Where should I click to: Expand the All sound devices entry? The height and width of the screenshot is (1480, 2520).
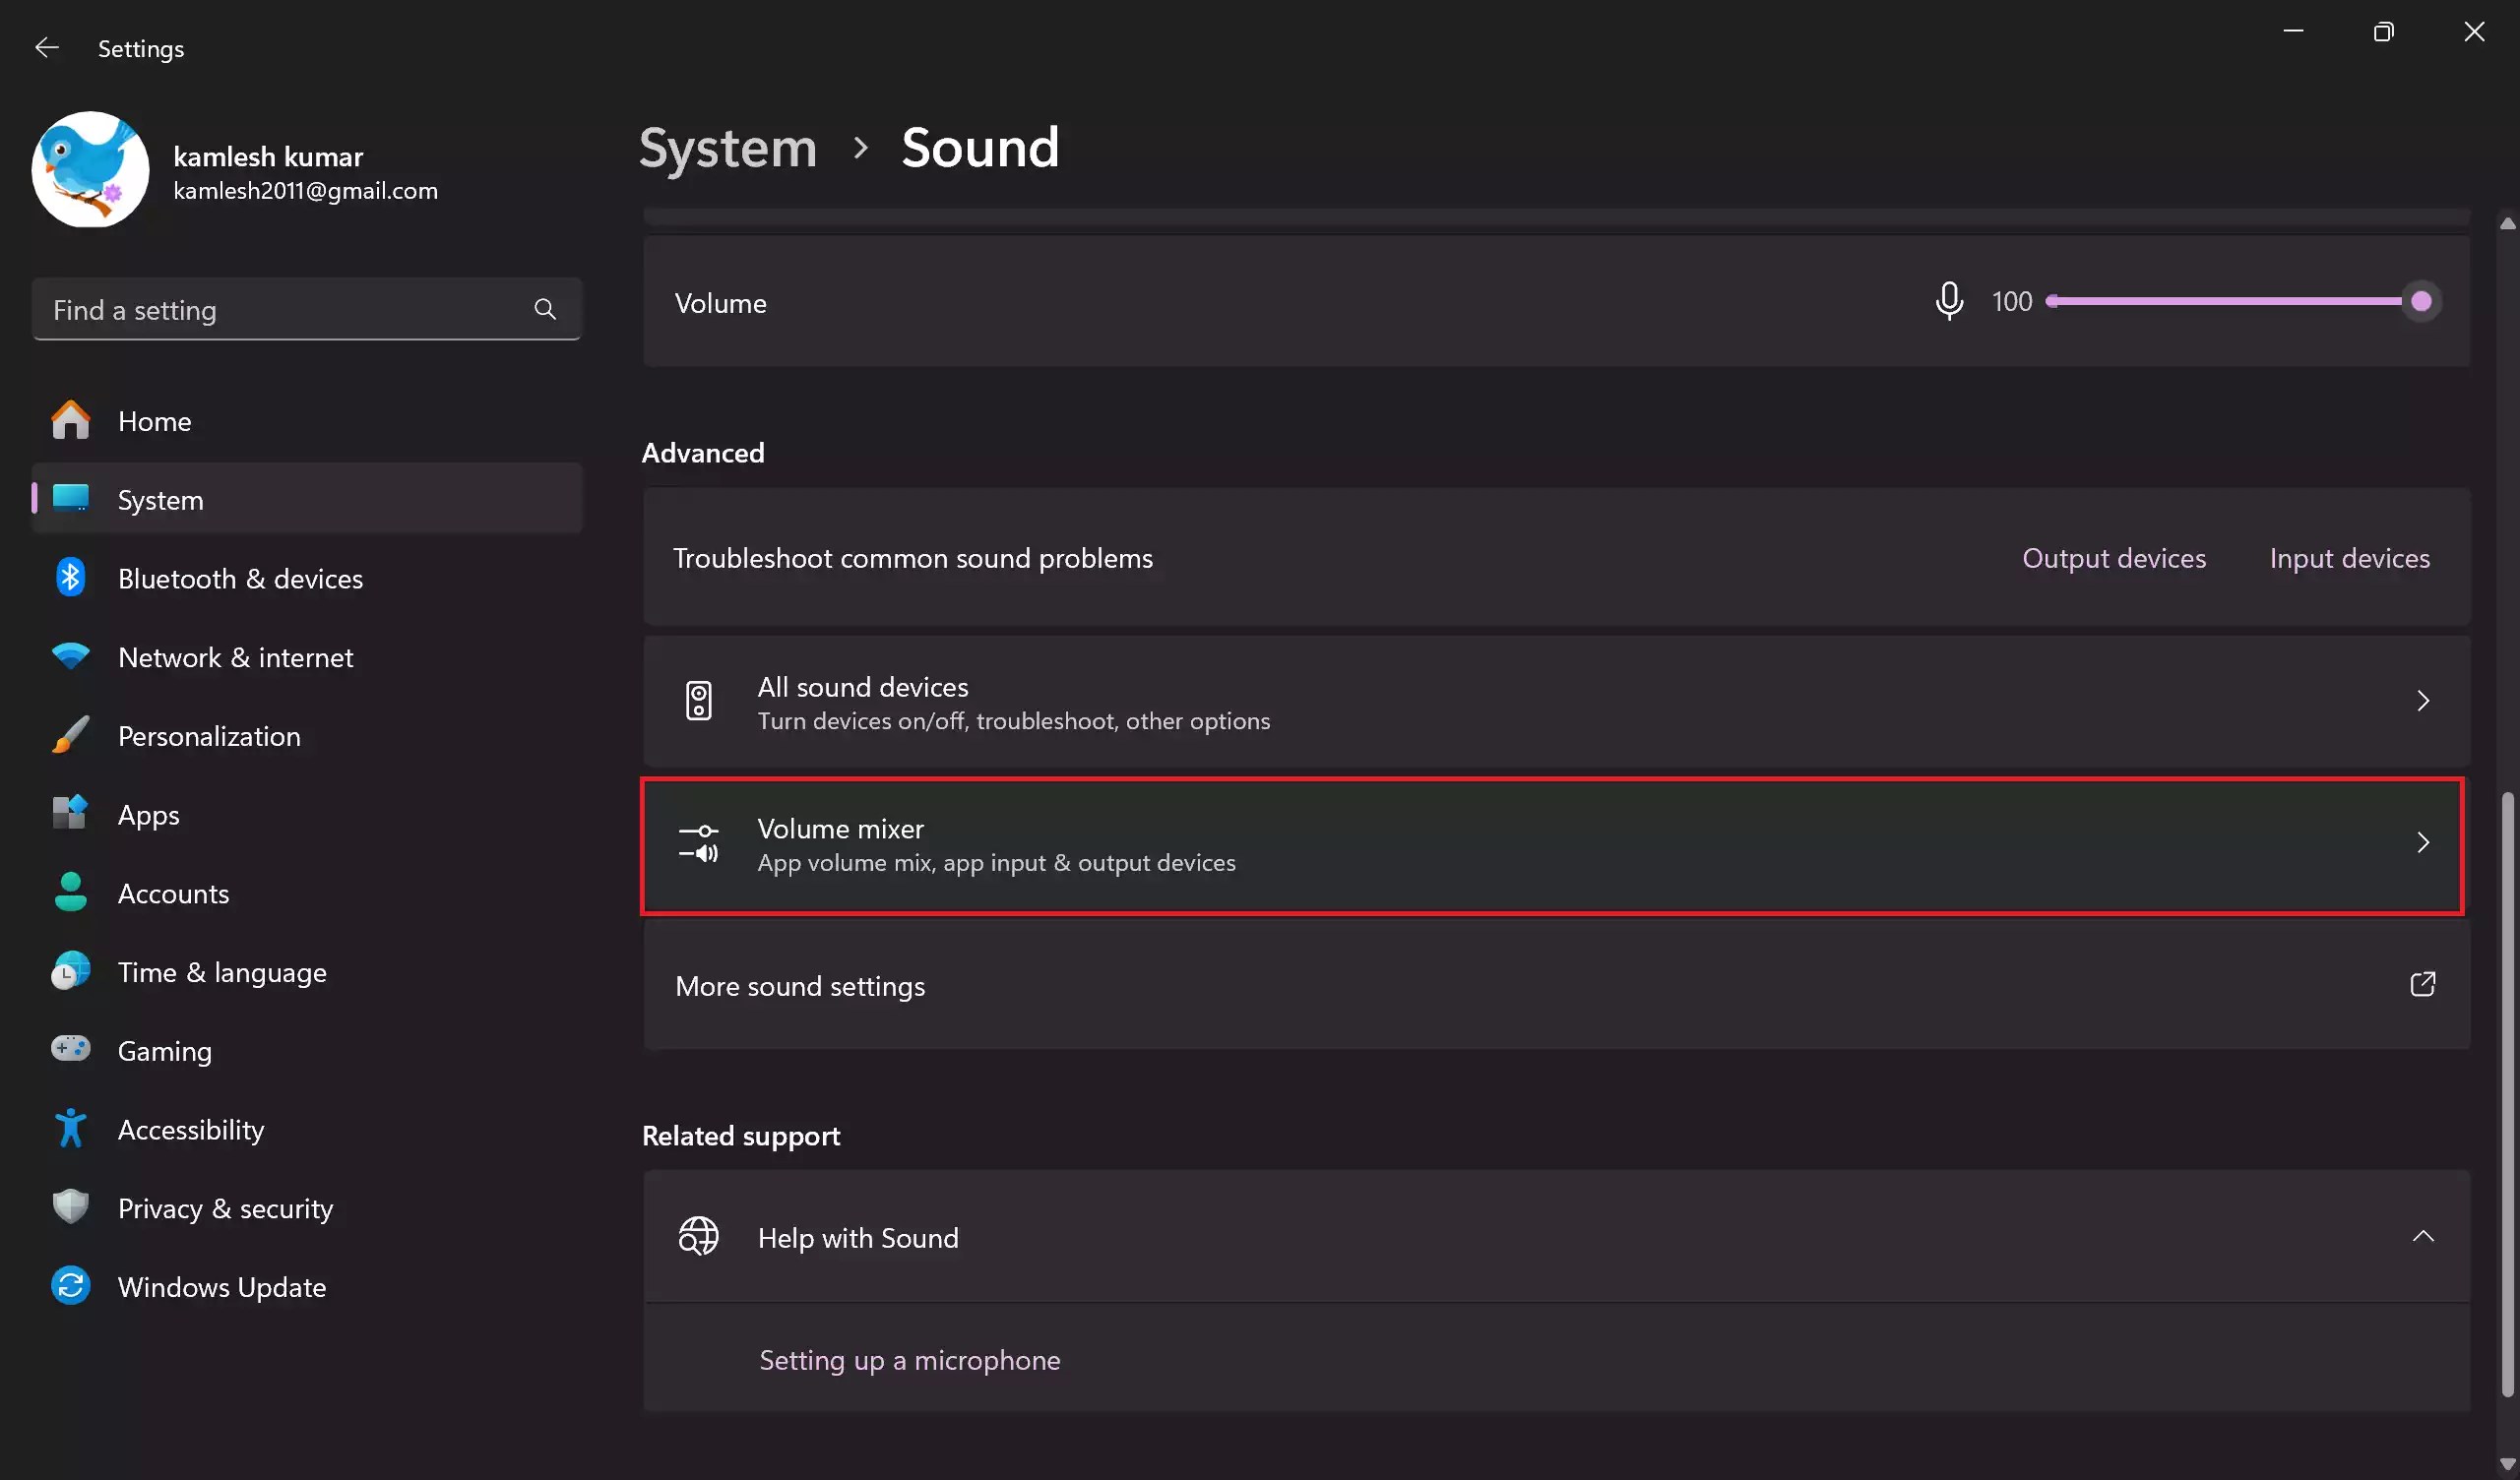[2423, 701]
